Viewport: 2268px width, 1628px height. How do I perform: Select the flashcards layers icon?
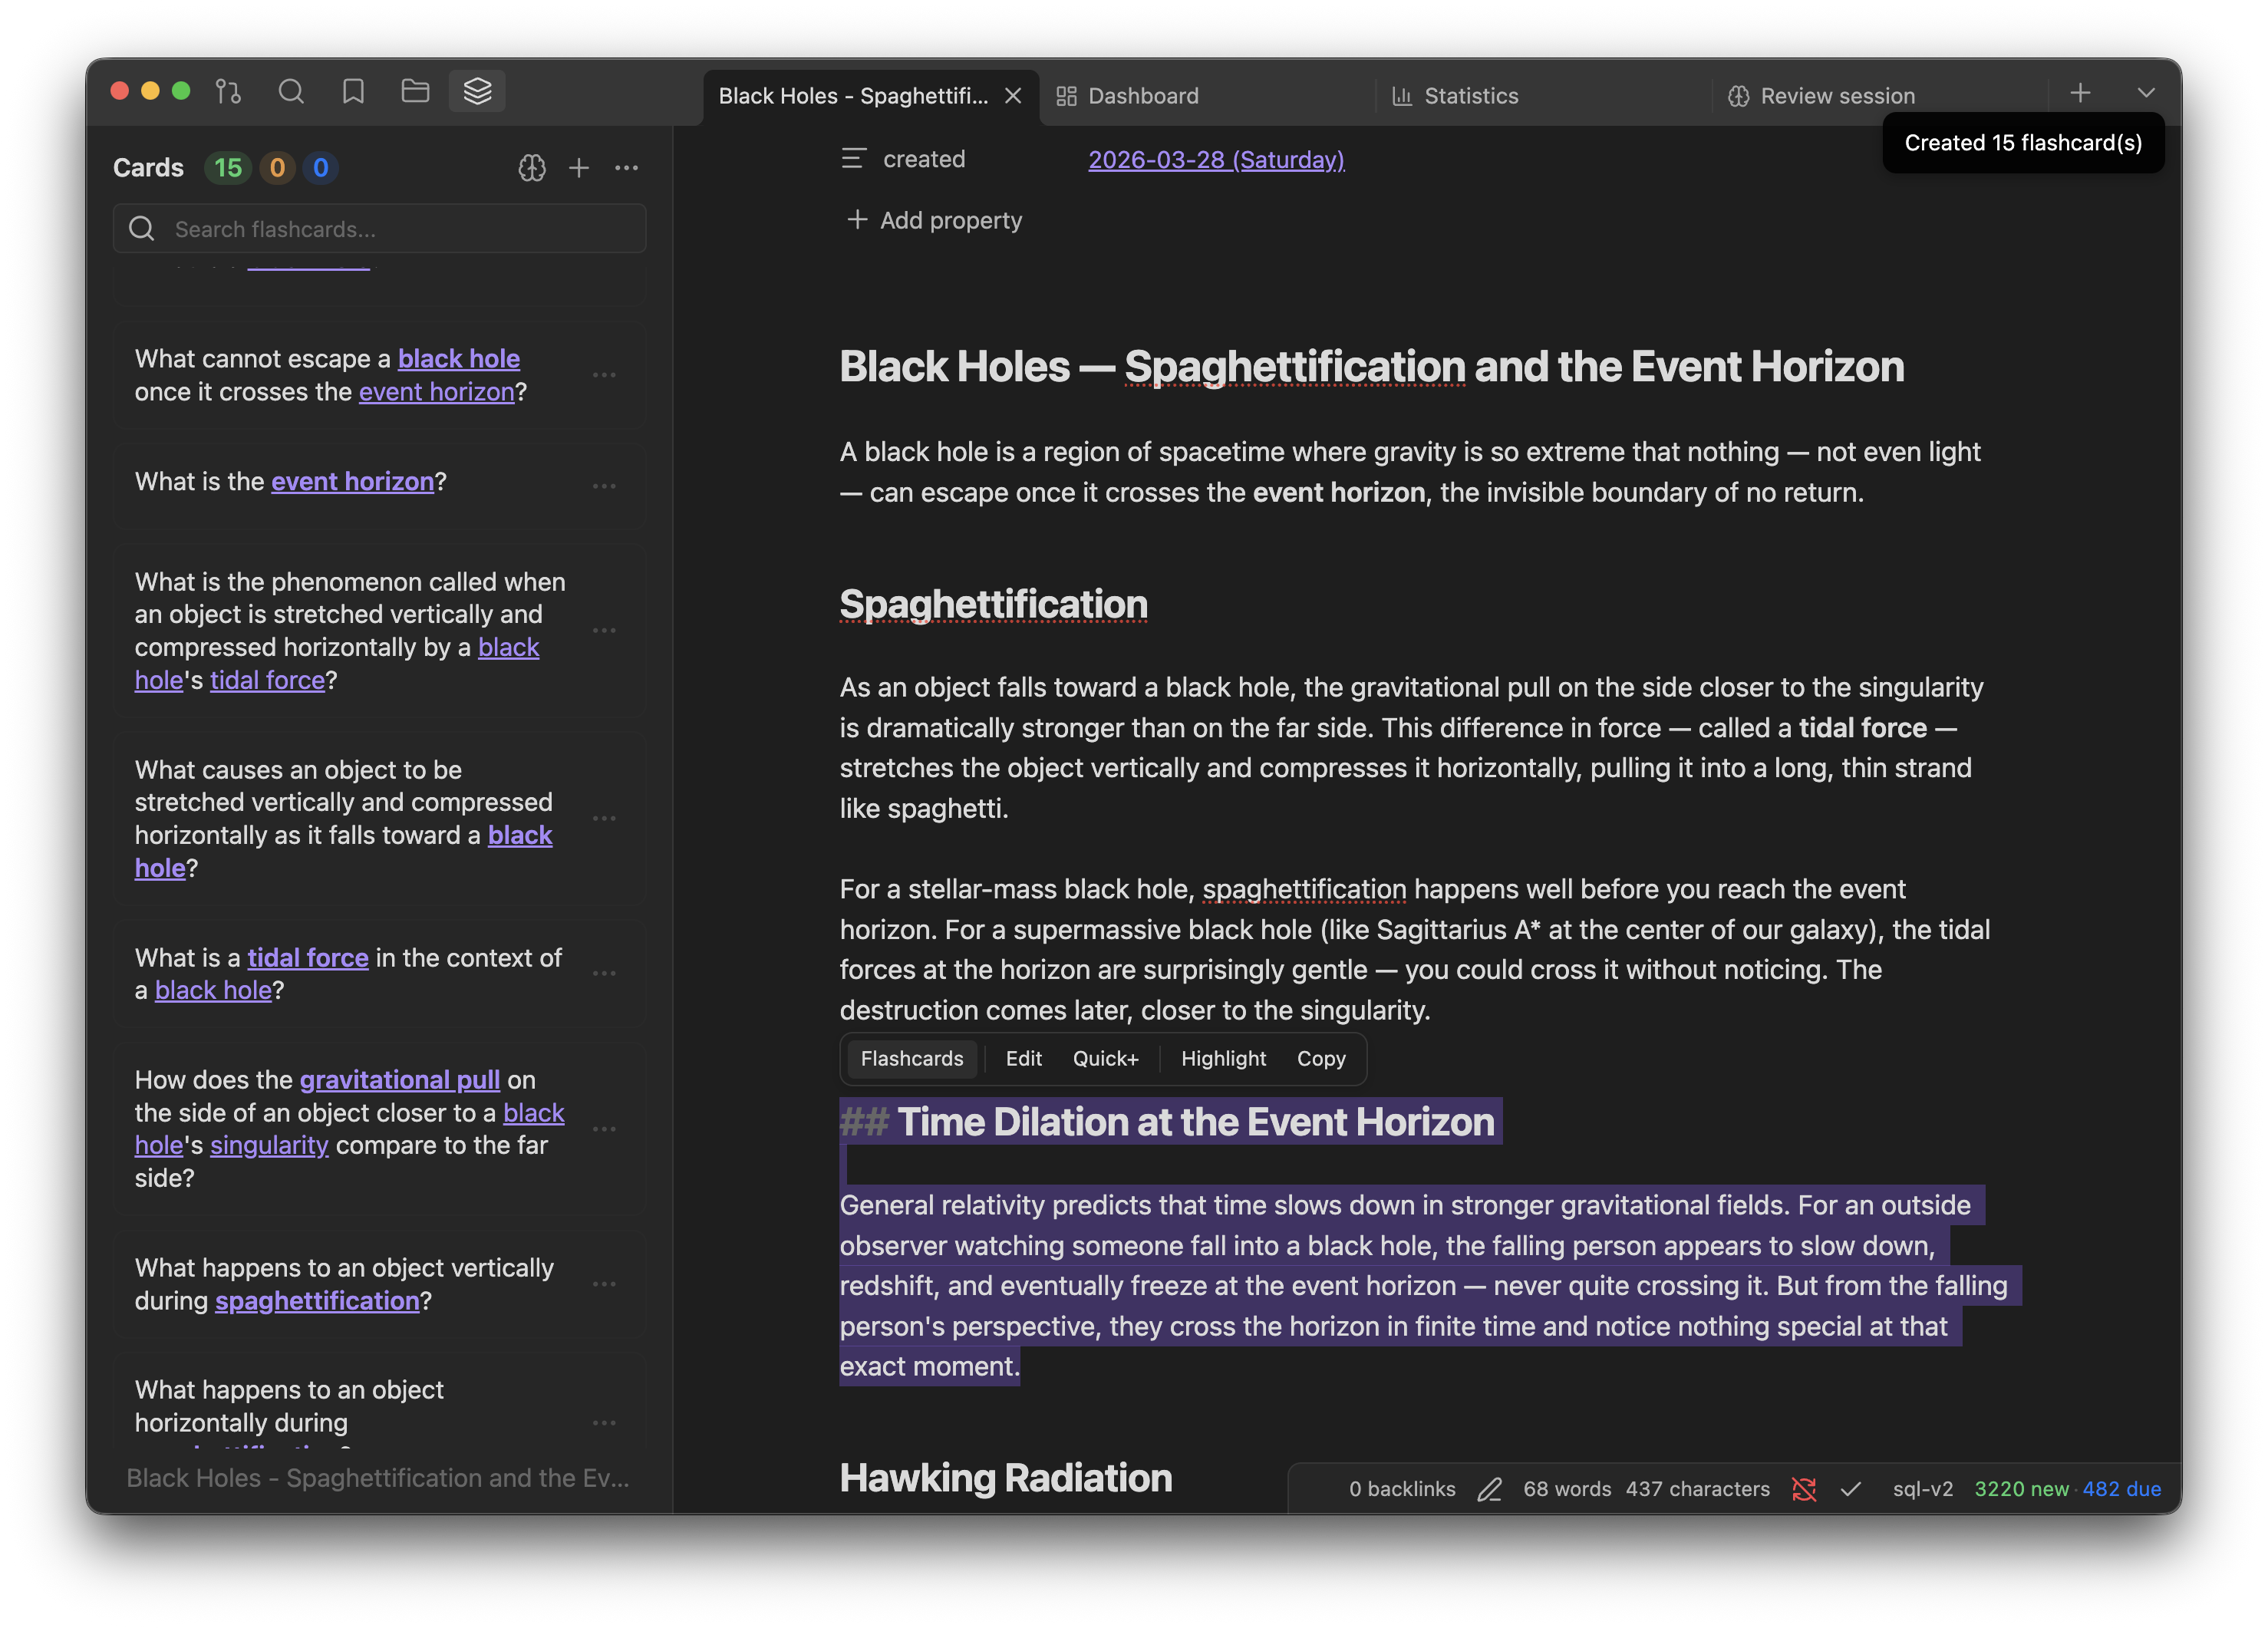[x=477, y=92]
